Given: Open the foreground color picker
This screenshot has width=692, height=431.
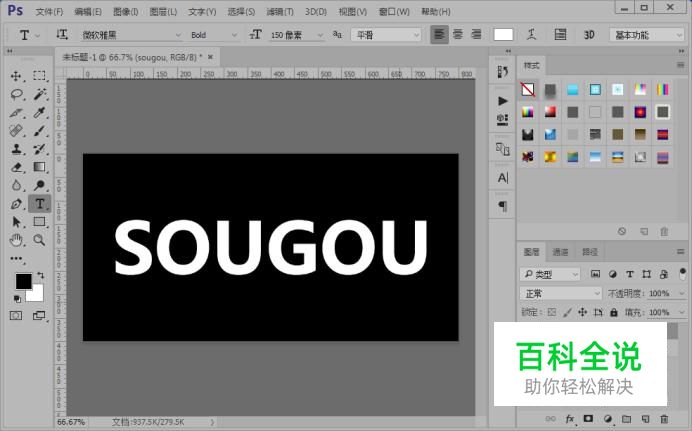Looking at the screenshot, I should tap(23, 281).
